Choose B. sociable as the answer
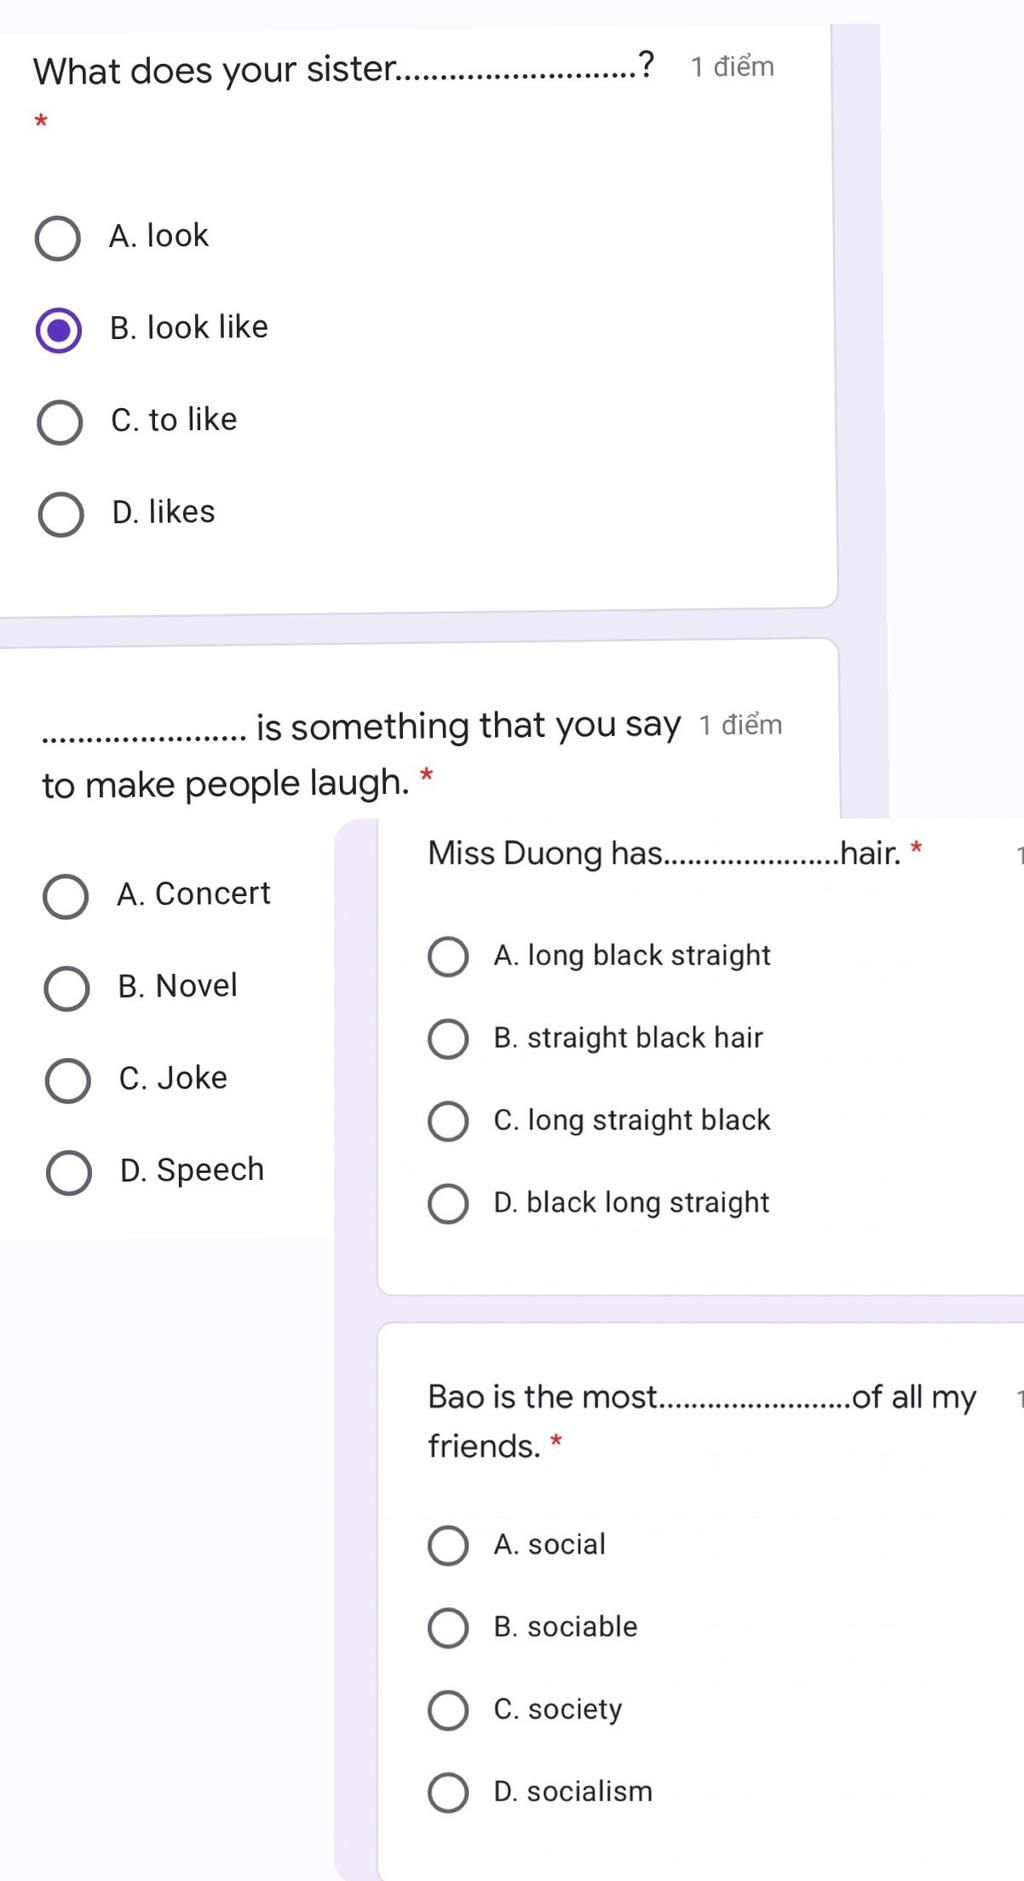The height and width of the screenshot is (1881, 1024). point(448,1628)
